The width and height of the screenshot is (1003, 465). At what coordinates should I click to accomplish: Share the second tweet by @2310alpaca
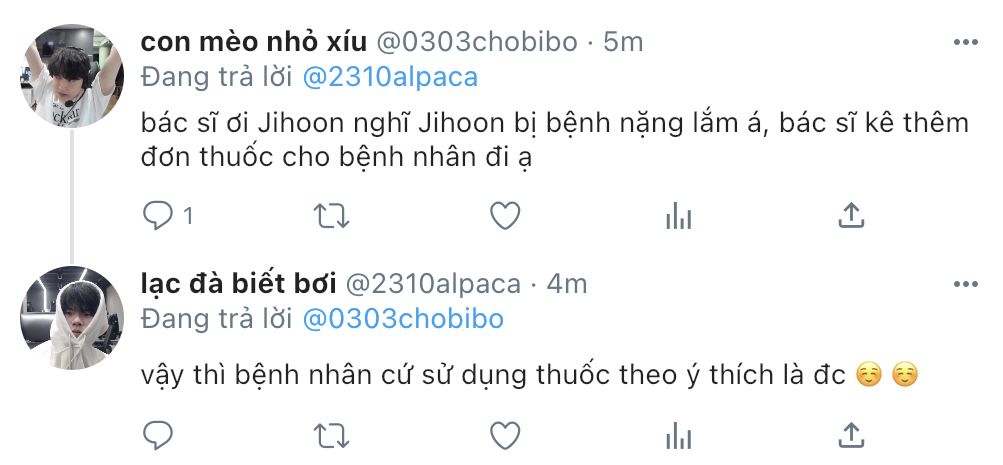[851, 436]
